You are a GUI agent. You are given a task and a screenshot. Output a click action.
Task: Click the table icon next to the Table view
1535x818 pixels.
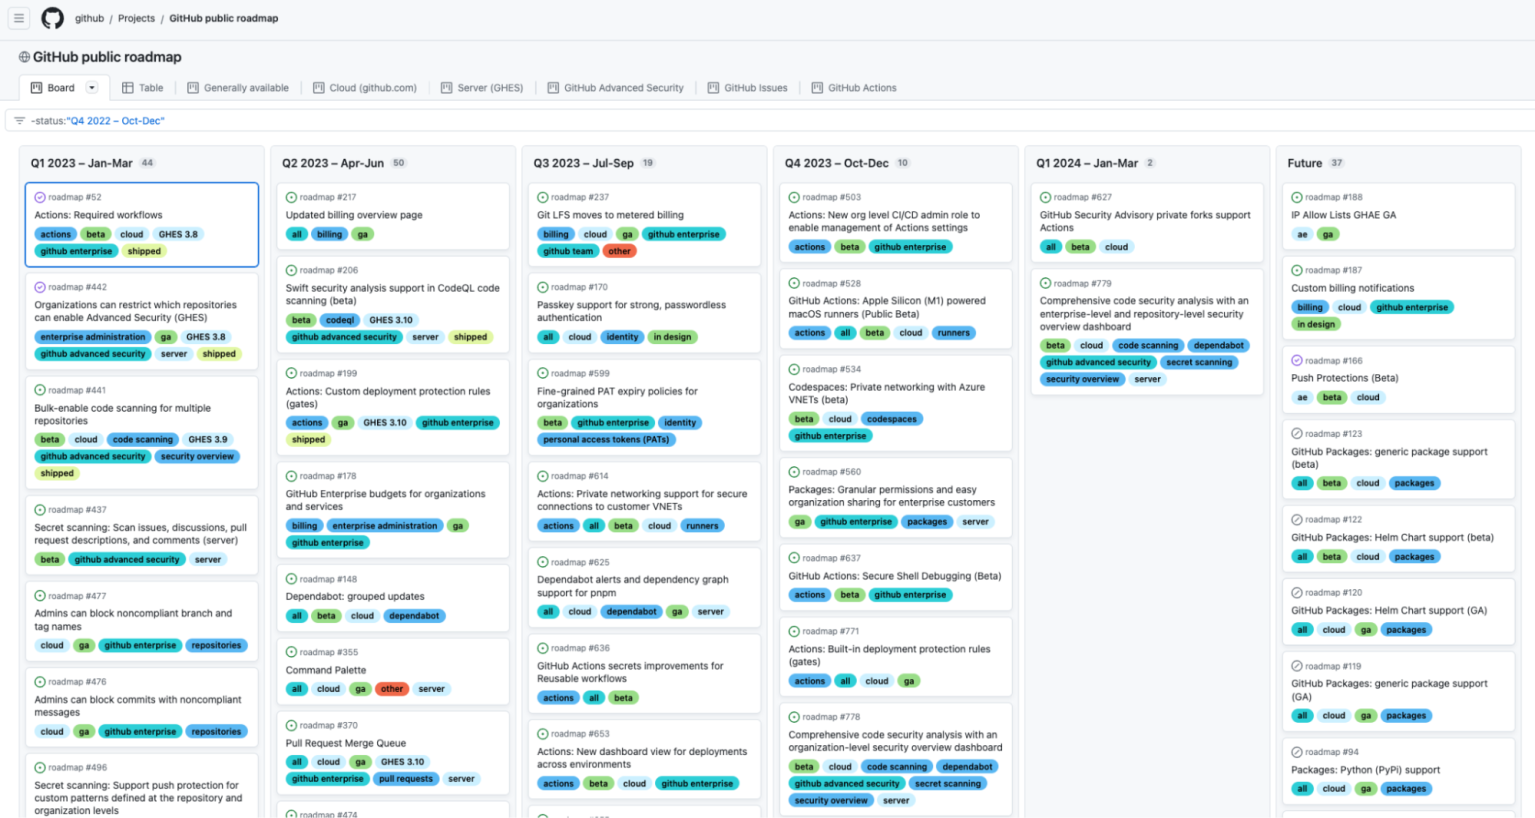[x=127, y=87]
